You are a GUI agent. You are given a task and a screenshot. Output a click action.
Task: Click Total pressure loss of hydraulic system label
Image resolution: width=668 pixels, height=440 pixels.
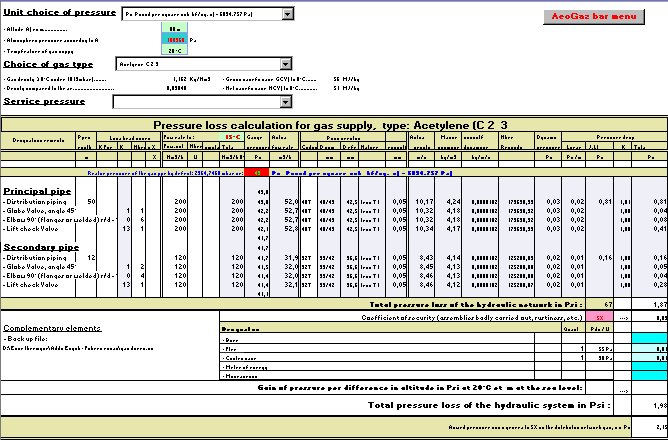[489, 405]
